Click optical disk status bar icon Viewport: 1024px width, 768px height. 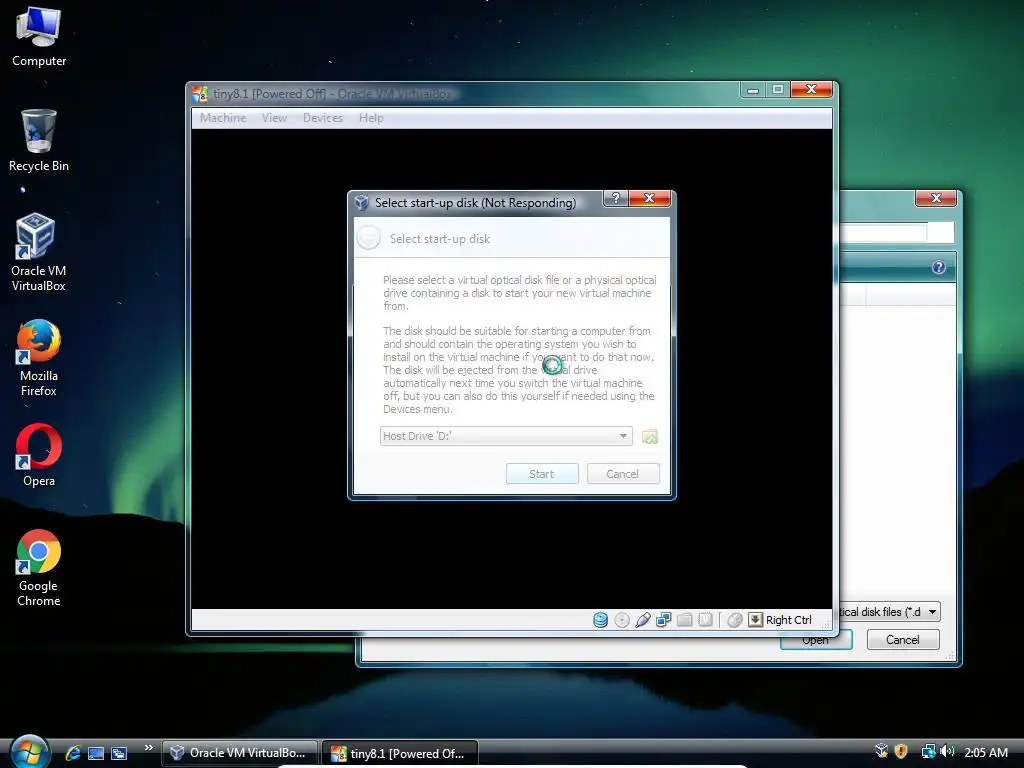coord(622,620)
